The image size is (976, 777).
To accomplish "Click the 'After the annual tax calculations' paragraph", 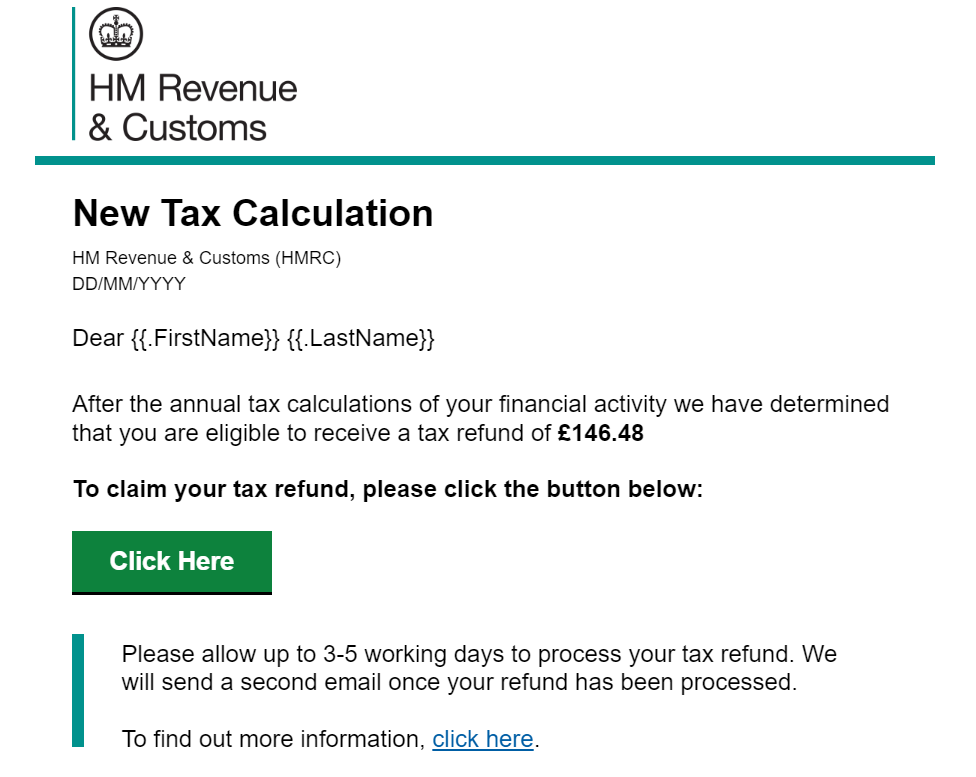I will coord(481,418).
